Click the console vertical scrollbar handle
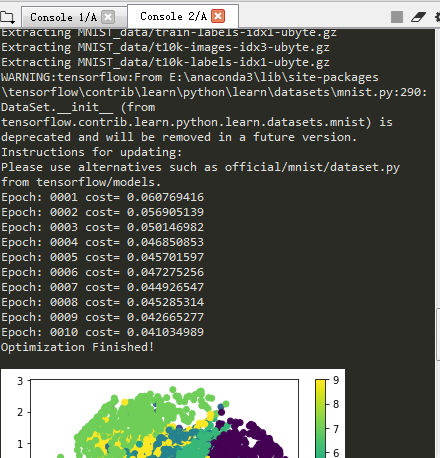The width and height of the screenshot is (440, 458). coord(438,334)
